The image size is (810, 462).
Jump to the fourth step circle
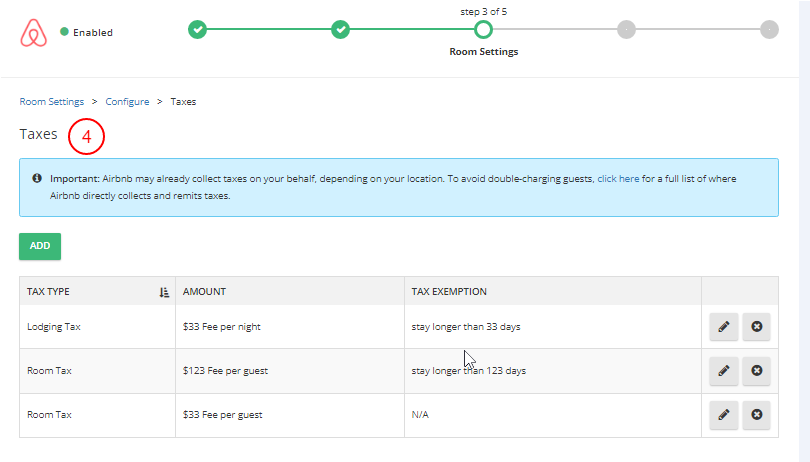[x=626, y=29]
